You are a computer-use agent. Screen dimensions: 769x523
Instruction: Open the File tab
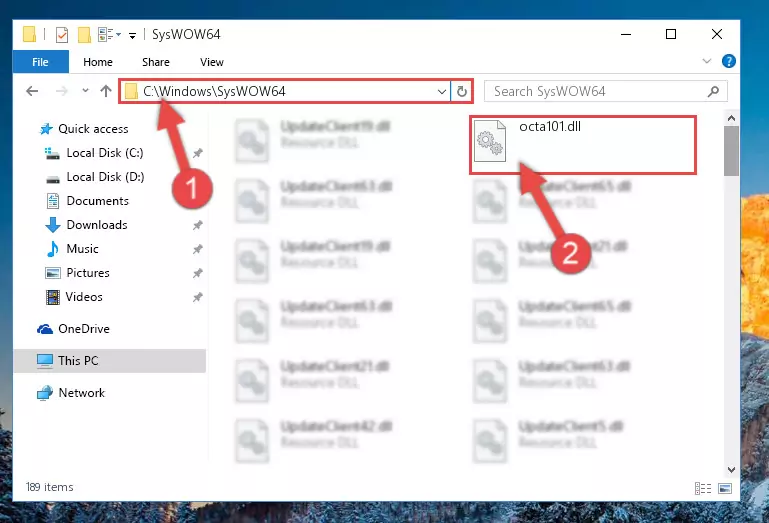[40, 62]
